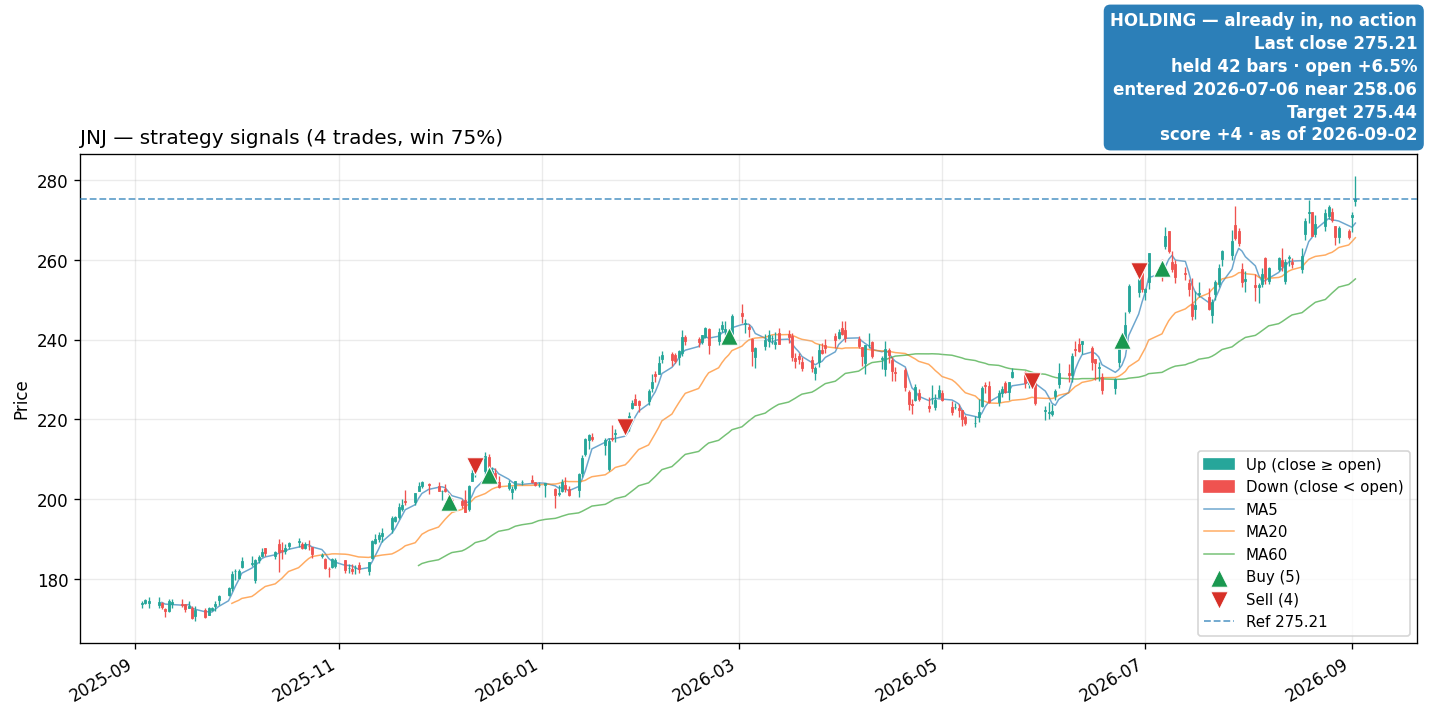
Task: Click the 'Price' y-axis label
Action: 21,399
